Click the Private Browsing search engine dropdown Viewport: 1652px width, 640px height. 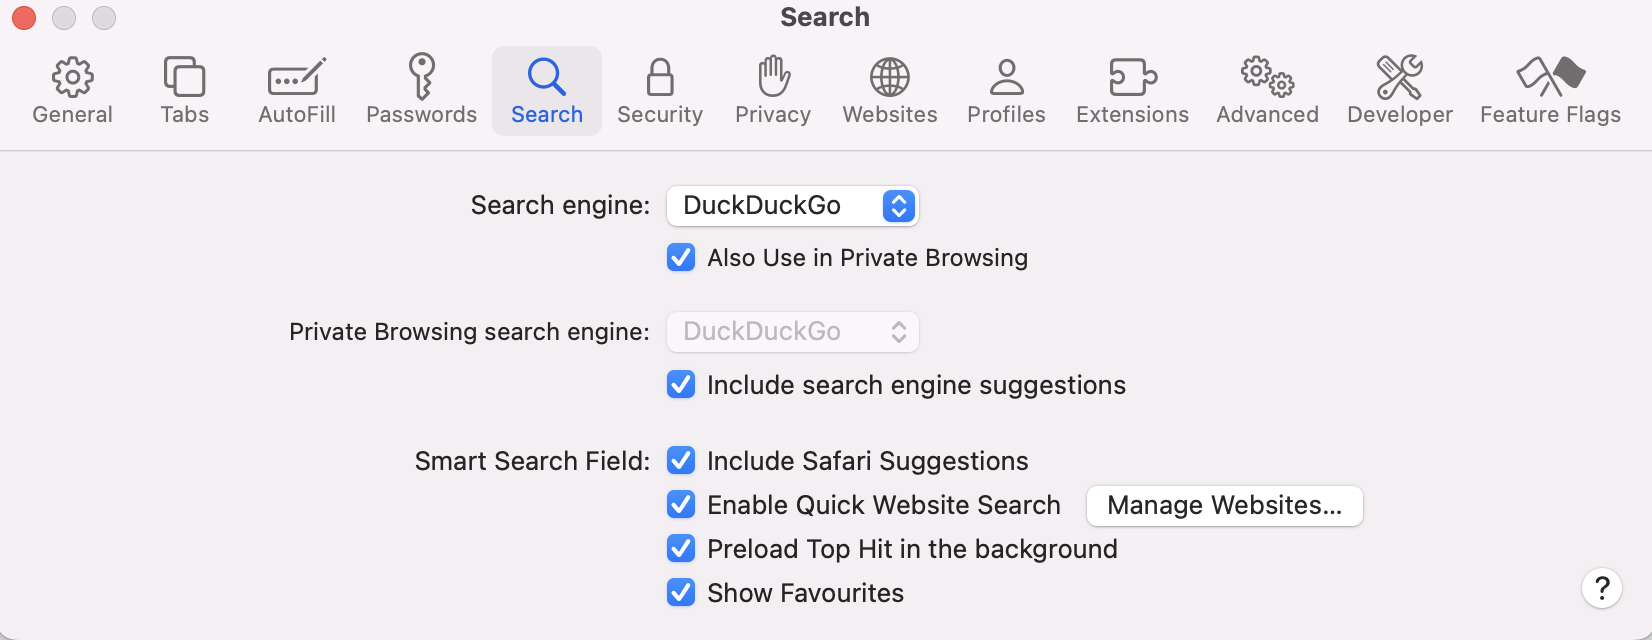click(793, 332)
